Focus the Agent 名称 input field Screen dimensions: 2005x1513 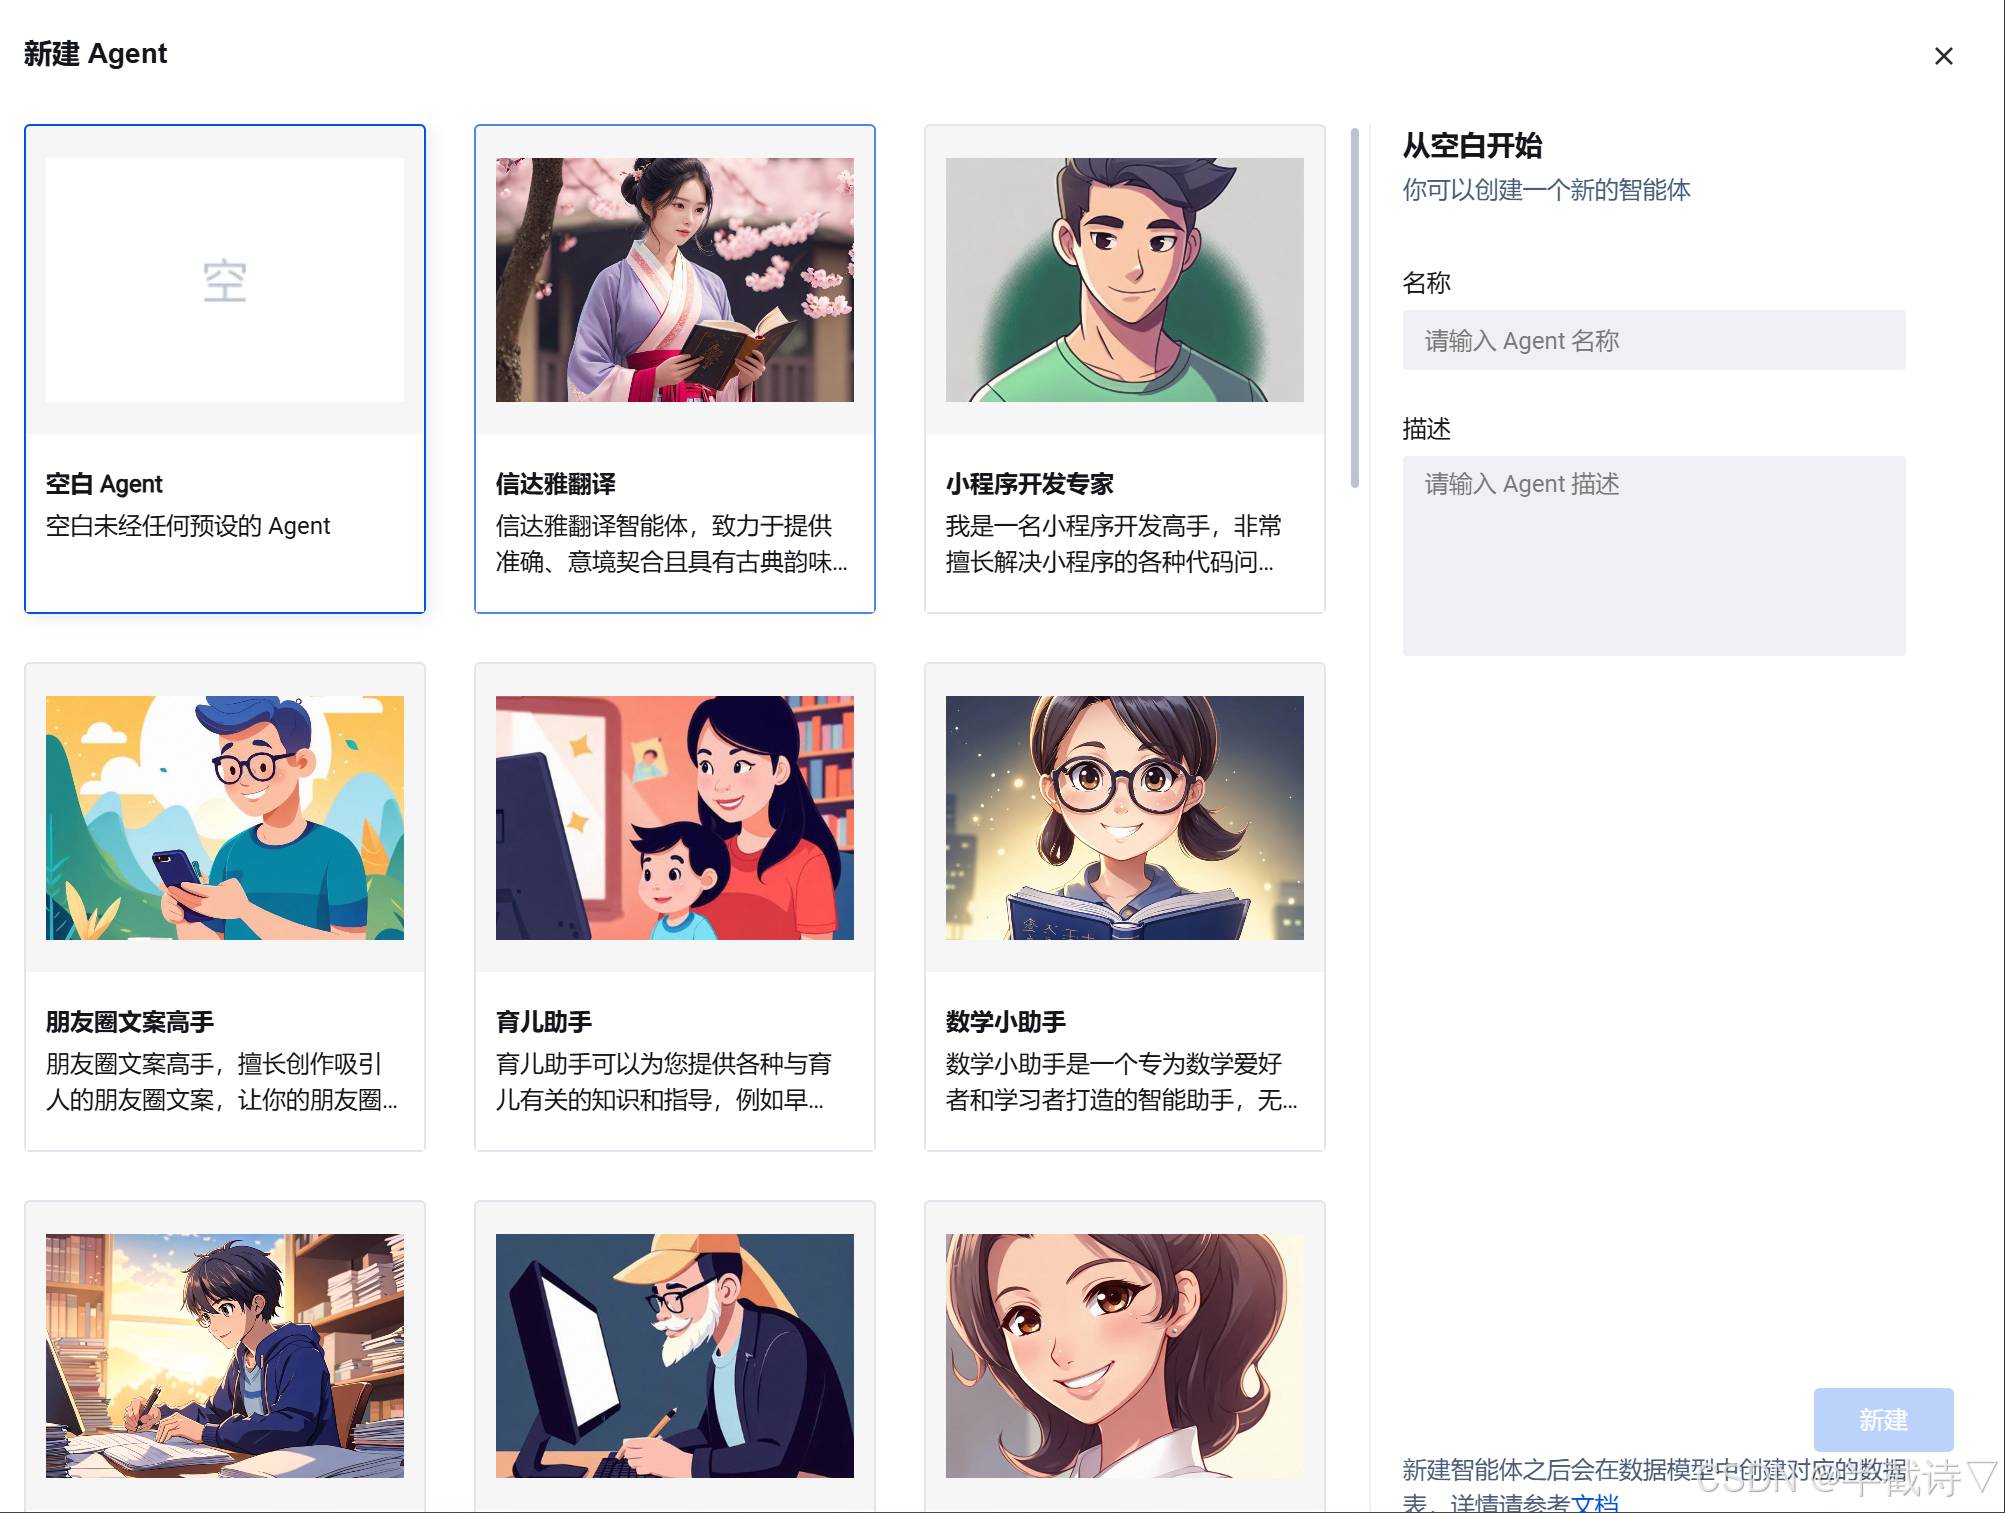click(x=1654, y=340)
